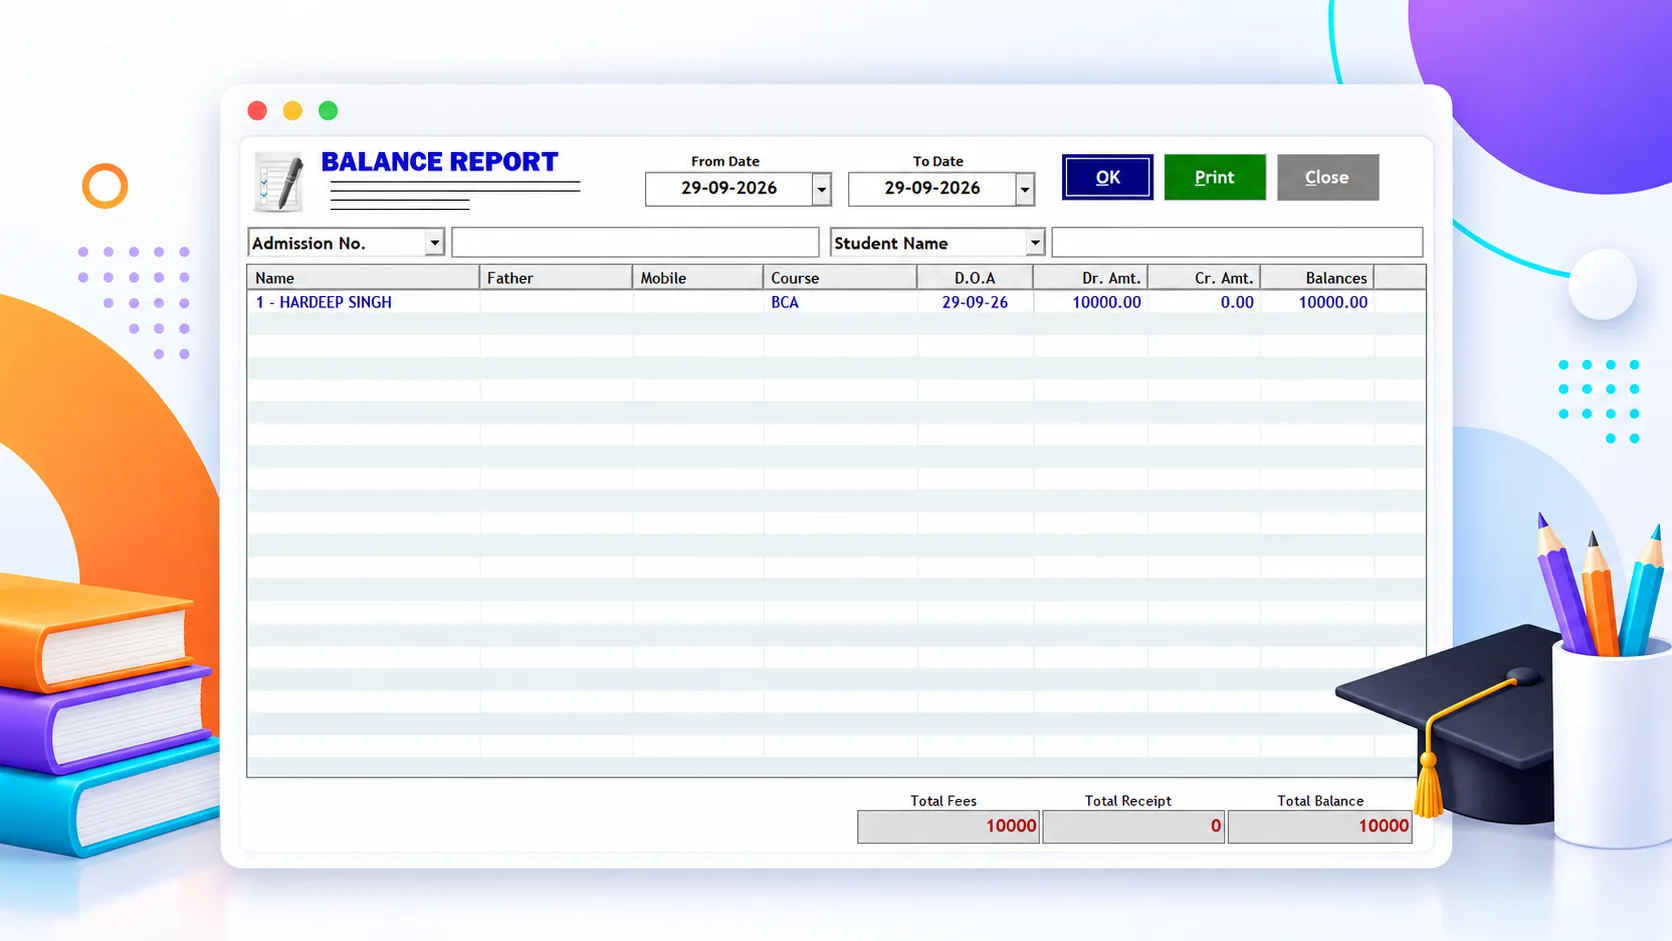Focus the Admission No. search field
Viewport: 1672px width, 941px height.
(x=635, y=242)
